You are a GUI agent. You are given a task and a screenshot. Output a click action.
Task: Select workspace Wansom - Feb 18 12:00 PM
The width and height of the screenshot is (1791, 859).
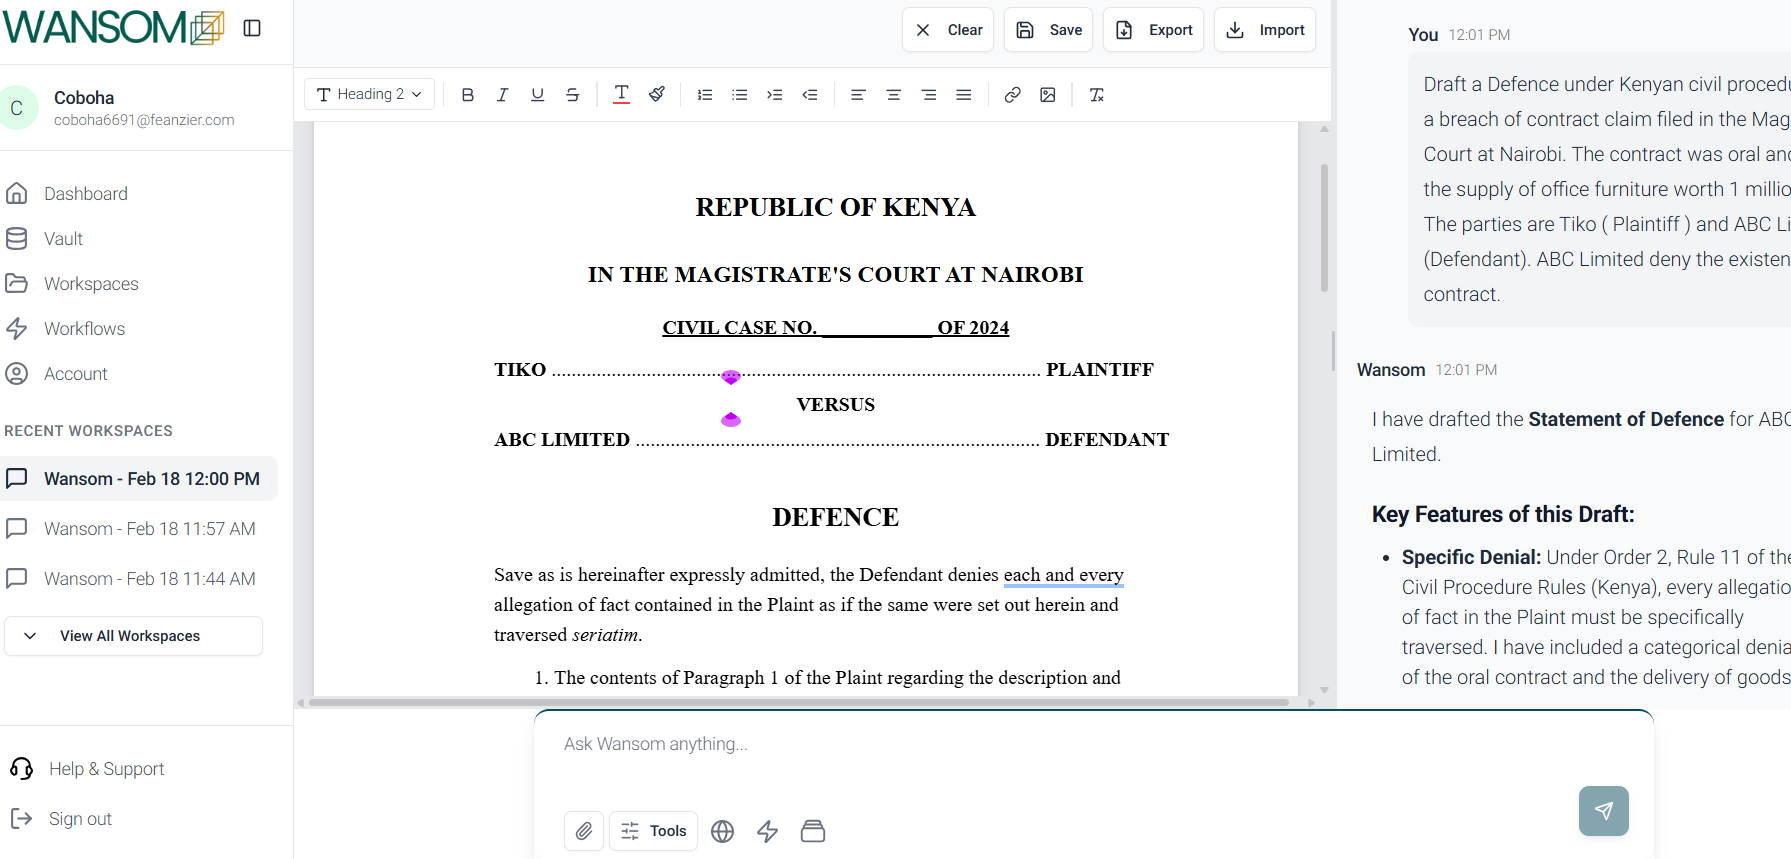tap(139, 479)
